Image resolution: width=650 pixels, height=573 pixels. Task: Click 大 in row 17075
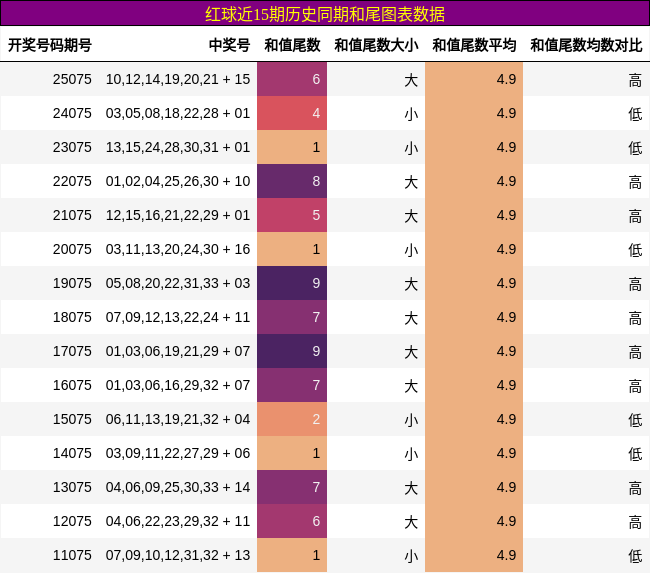click(x=411, y=352)
